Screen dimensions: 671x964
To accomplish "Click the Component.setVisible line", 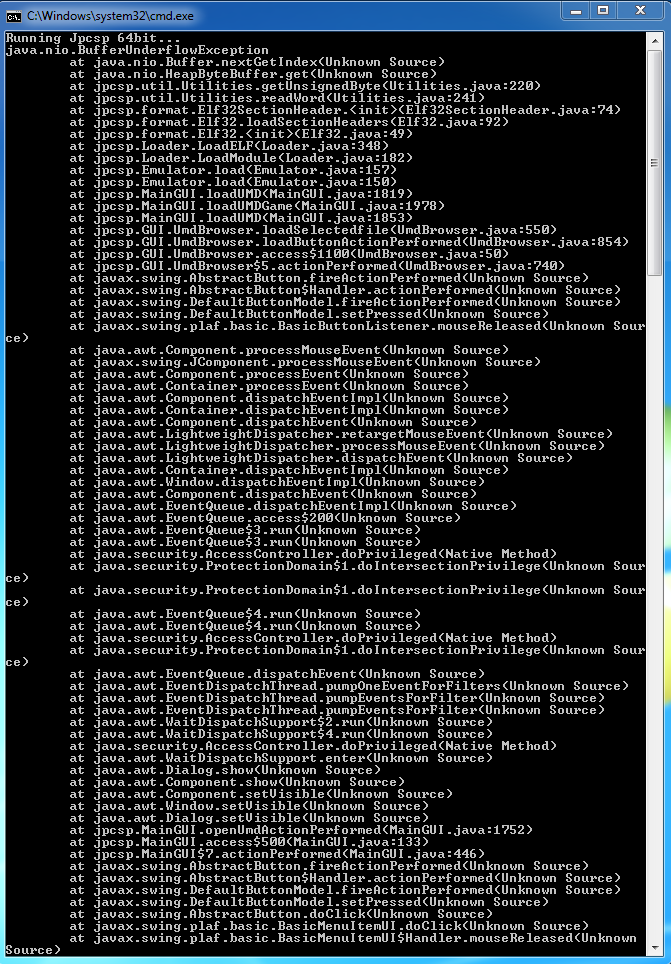I will [261, 794].
